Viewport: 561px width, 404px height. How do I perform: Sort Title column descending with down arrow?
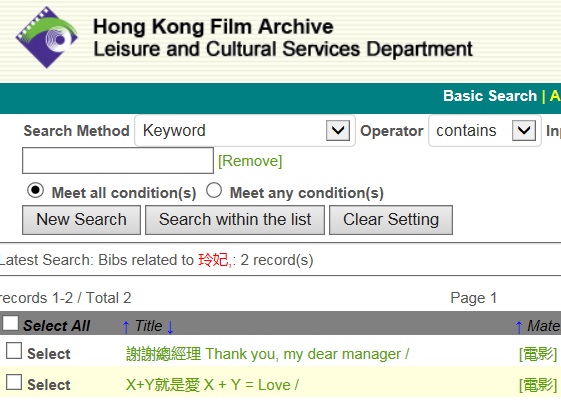170,327
